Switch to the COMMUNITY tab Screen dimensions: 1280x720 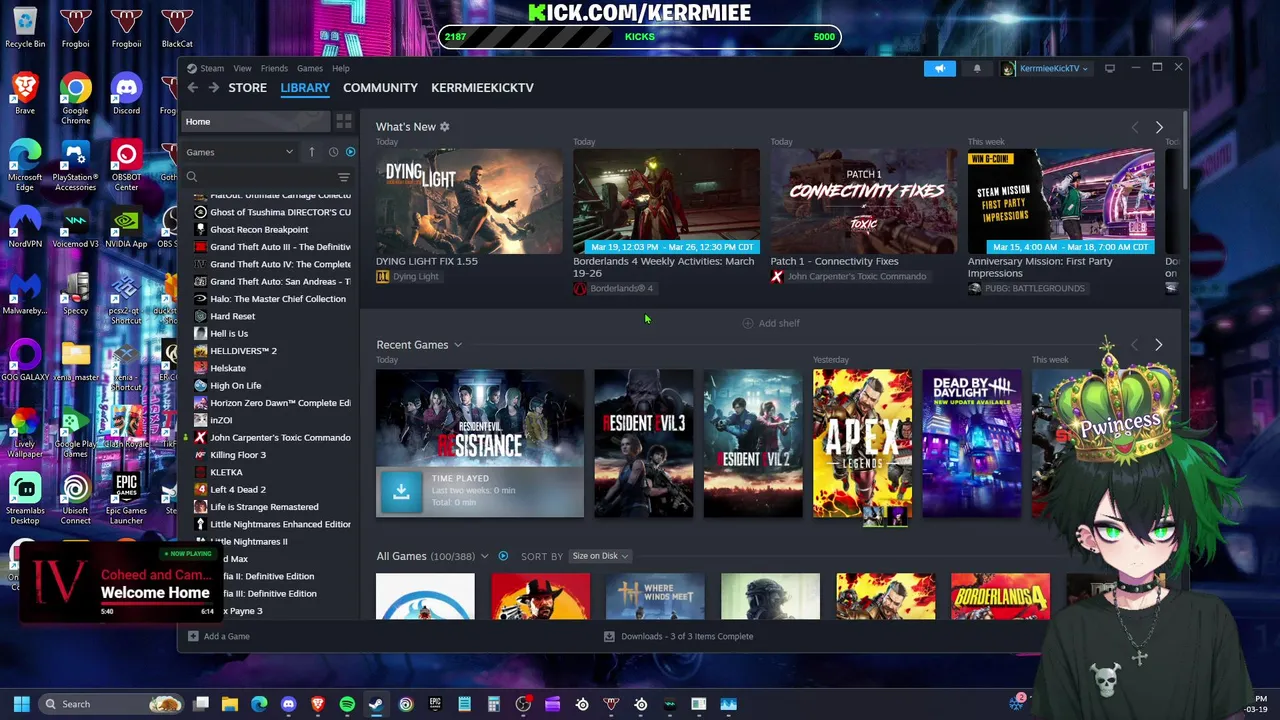coord(380,88)
